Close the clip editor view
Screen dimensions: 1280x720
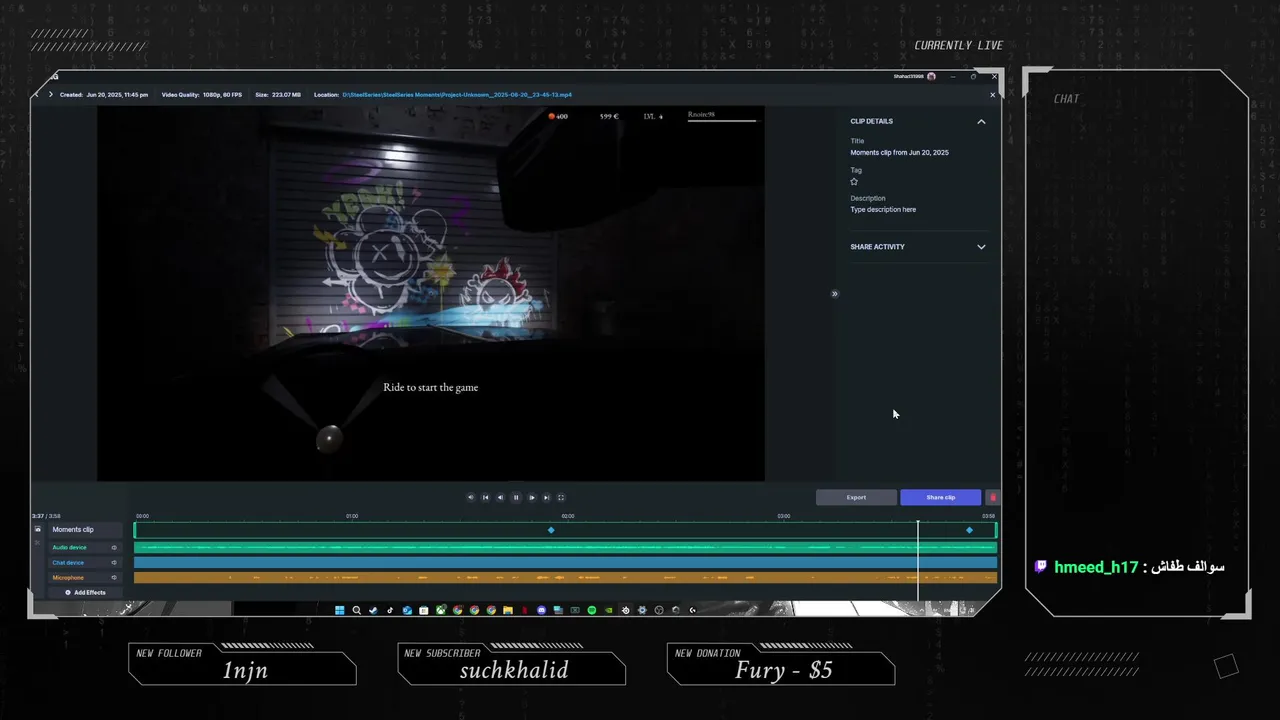coord(992,95)
